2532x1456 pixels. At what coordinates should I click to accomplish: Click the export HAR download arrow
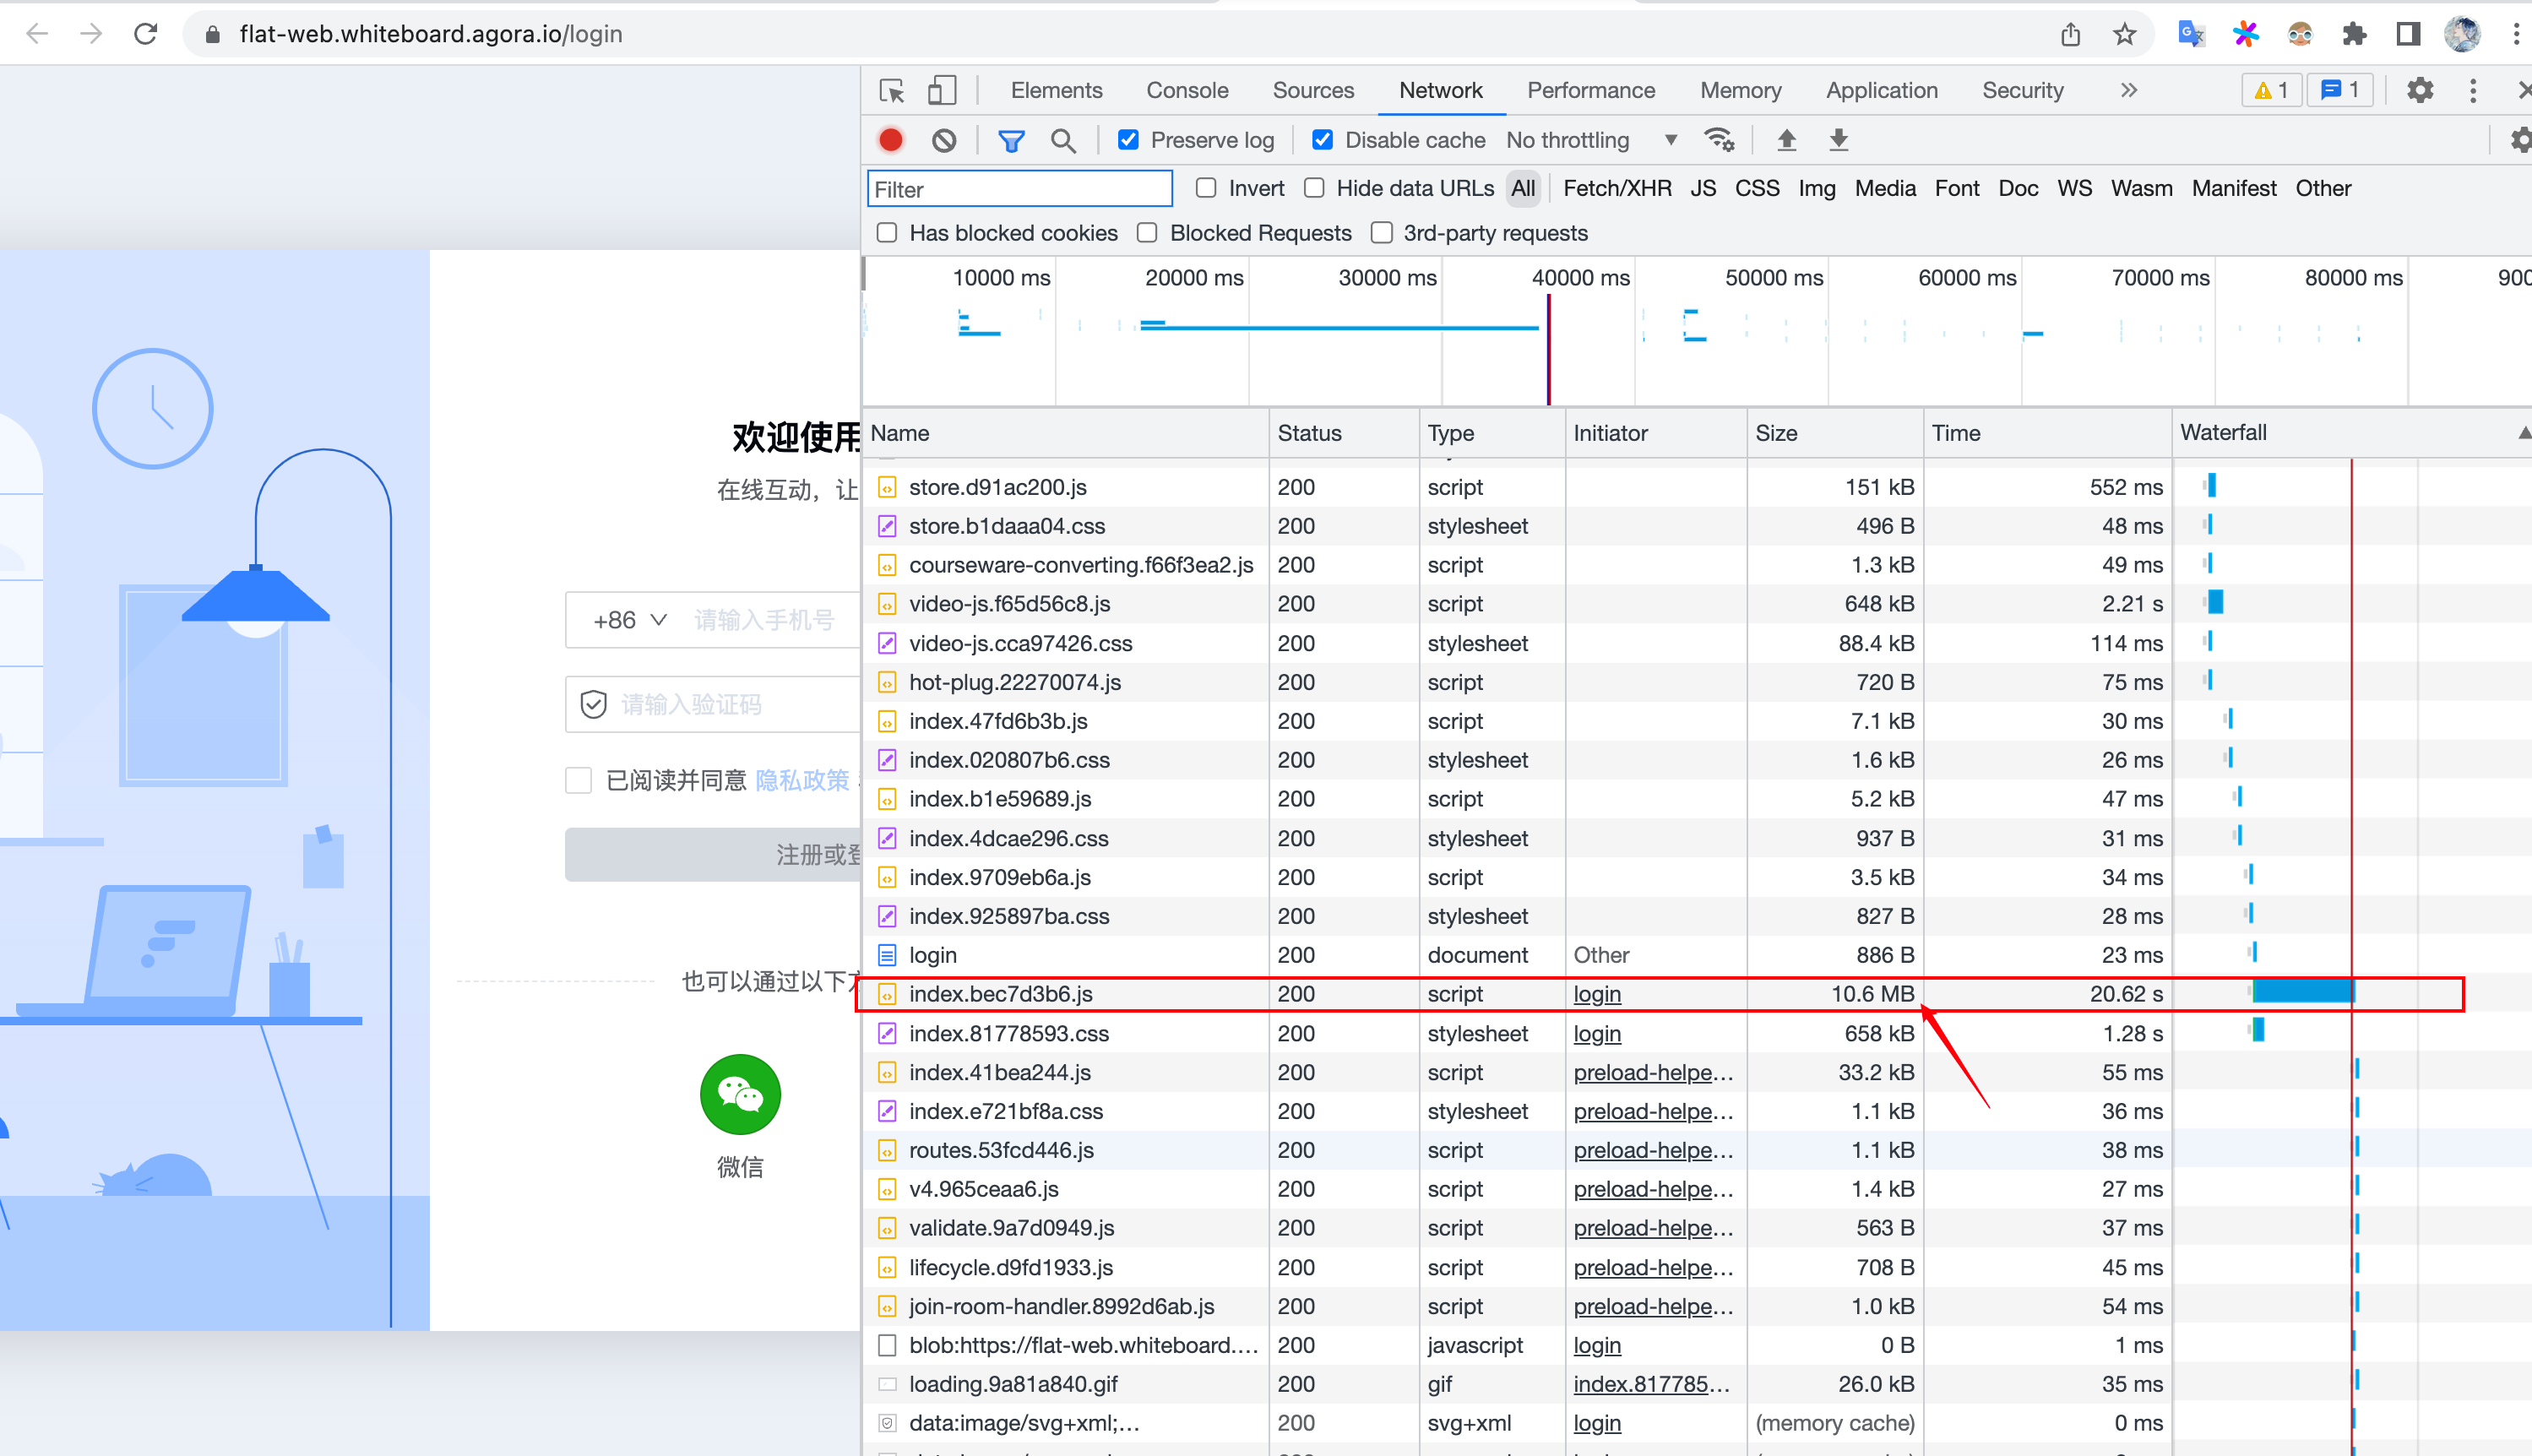(x=1838, y=140)
